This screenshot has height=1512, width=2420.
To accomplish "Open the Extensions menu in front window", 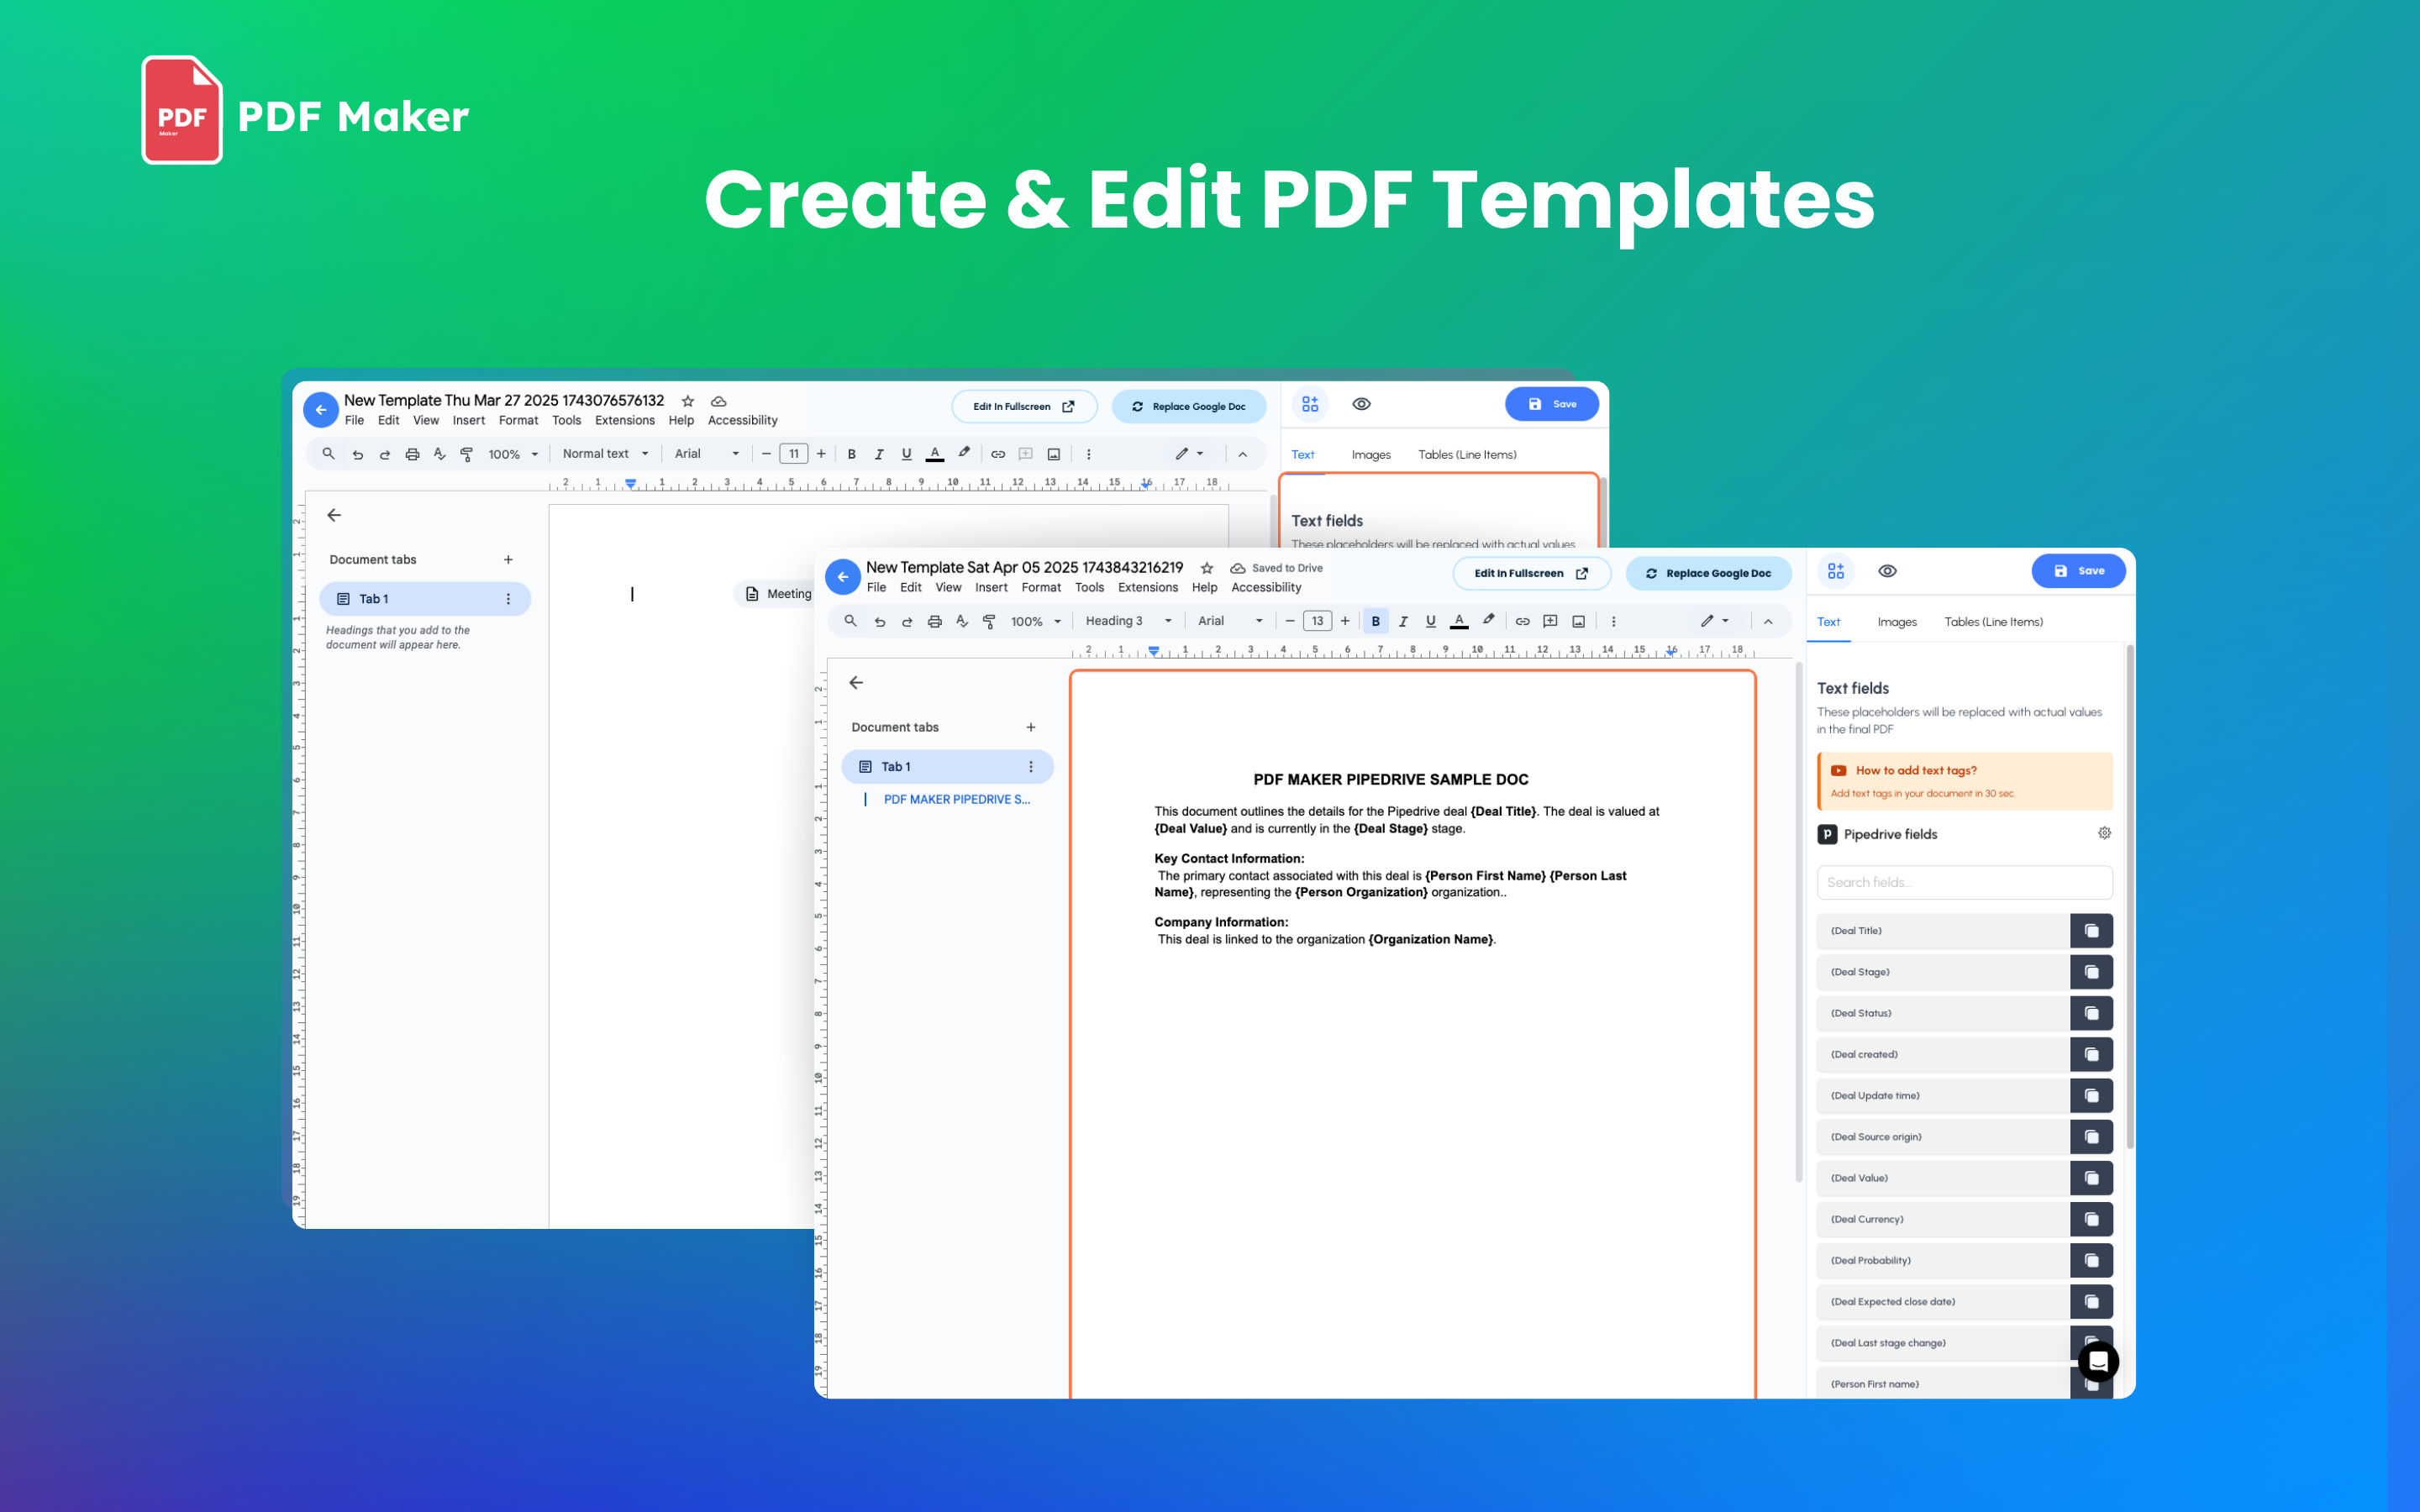I will (x=1147, y=588).
